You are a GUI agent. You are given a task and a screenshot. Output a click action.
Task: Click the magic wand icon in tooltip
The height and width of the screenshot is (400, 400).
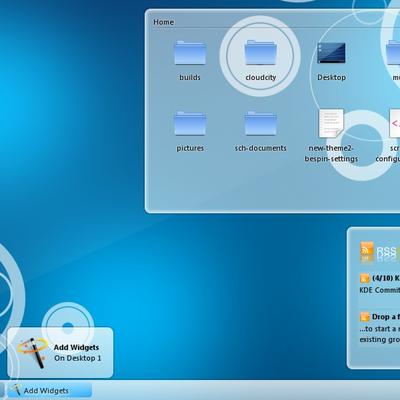[32, 352]
